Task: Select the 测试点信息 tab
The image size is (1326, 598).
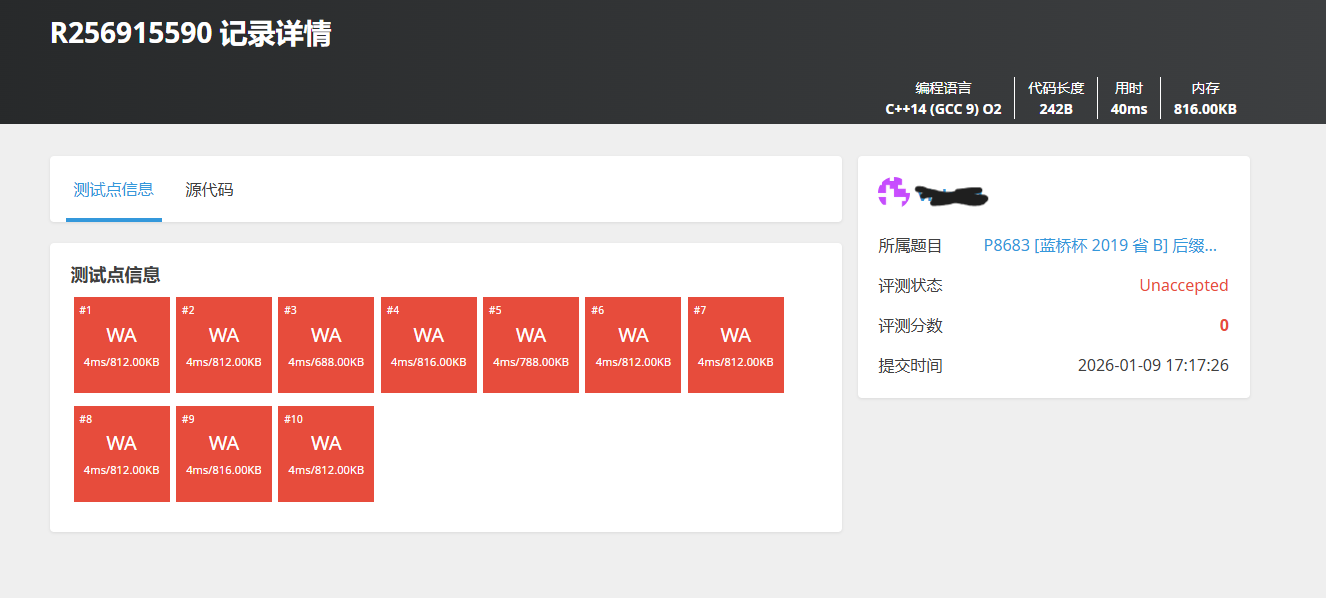Action: click(x=113, y=189)
